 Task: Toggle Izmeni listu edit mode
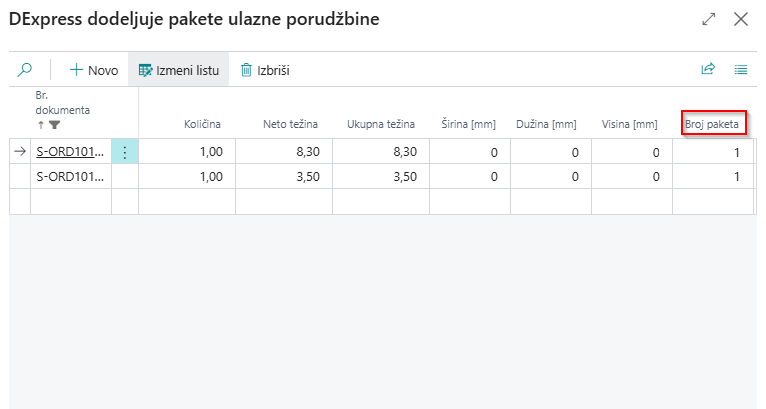pos(178,70)
